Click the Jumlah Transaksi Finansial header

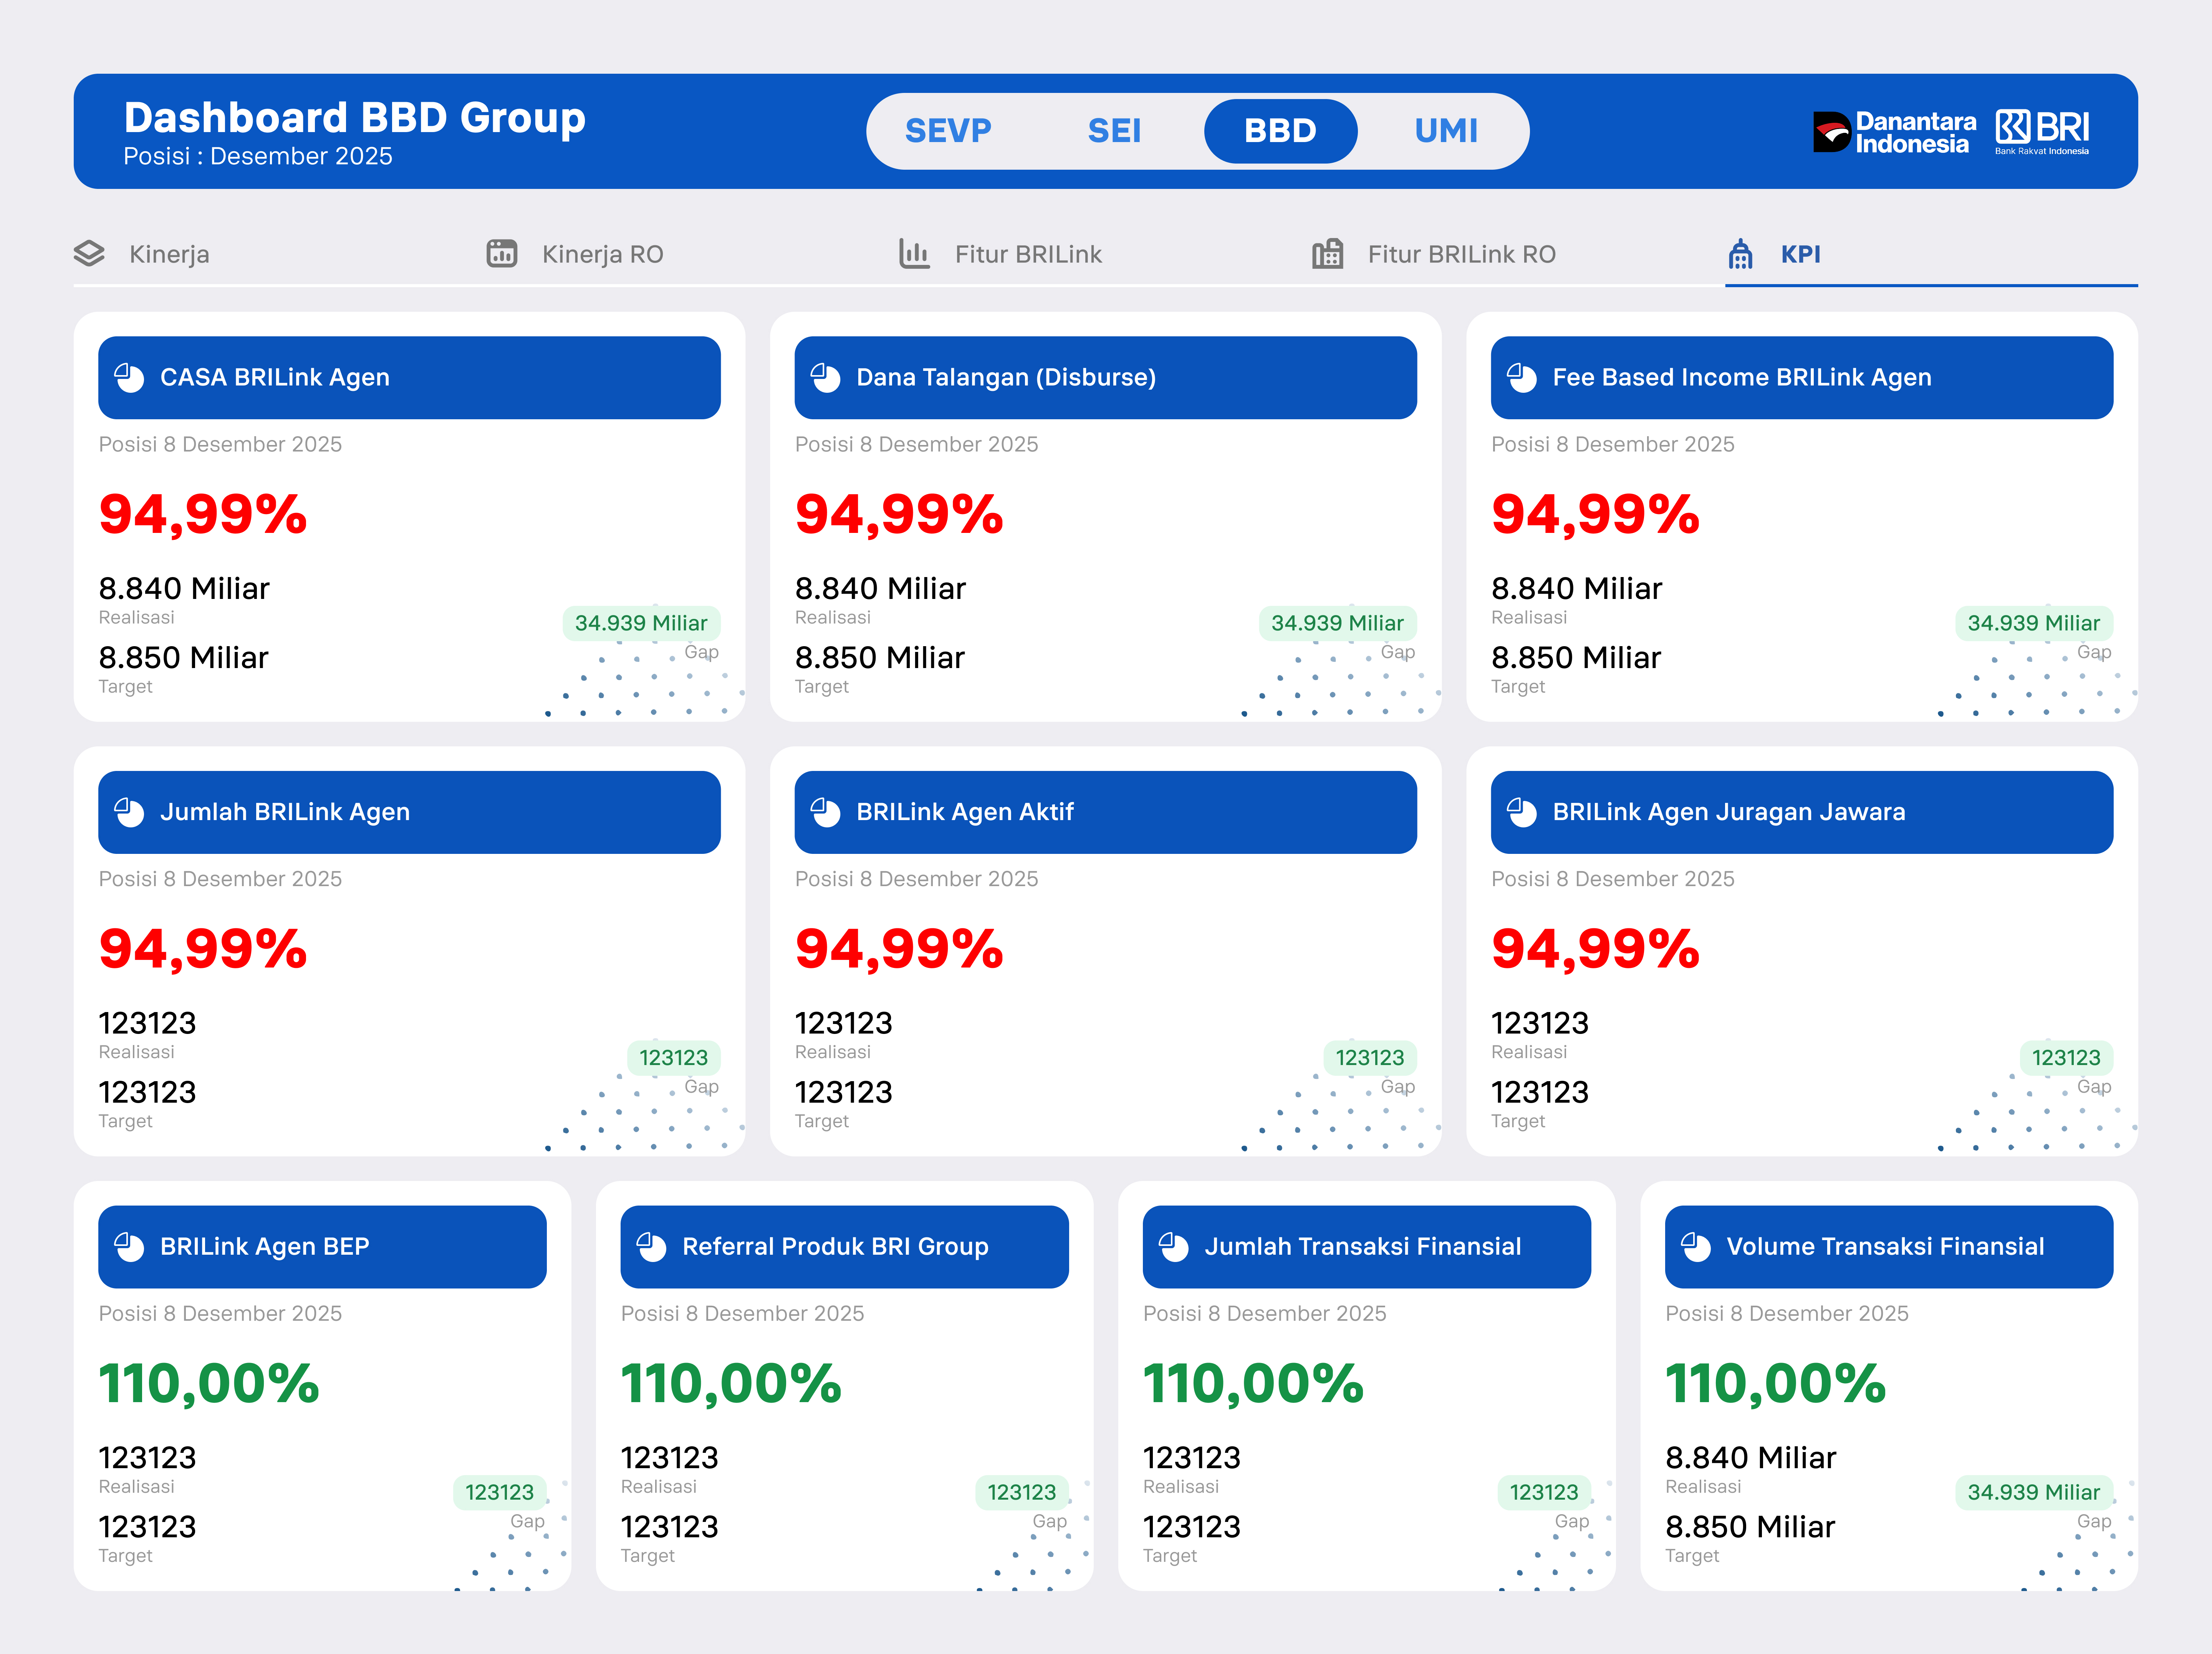[1367, 1247]
